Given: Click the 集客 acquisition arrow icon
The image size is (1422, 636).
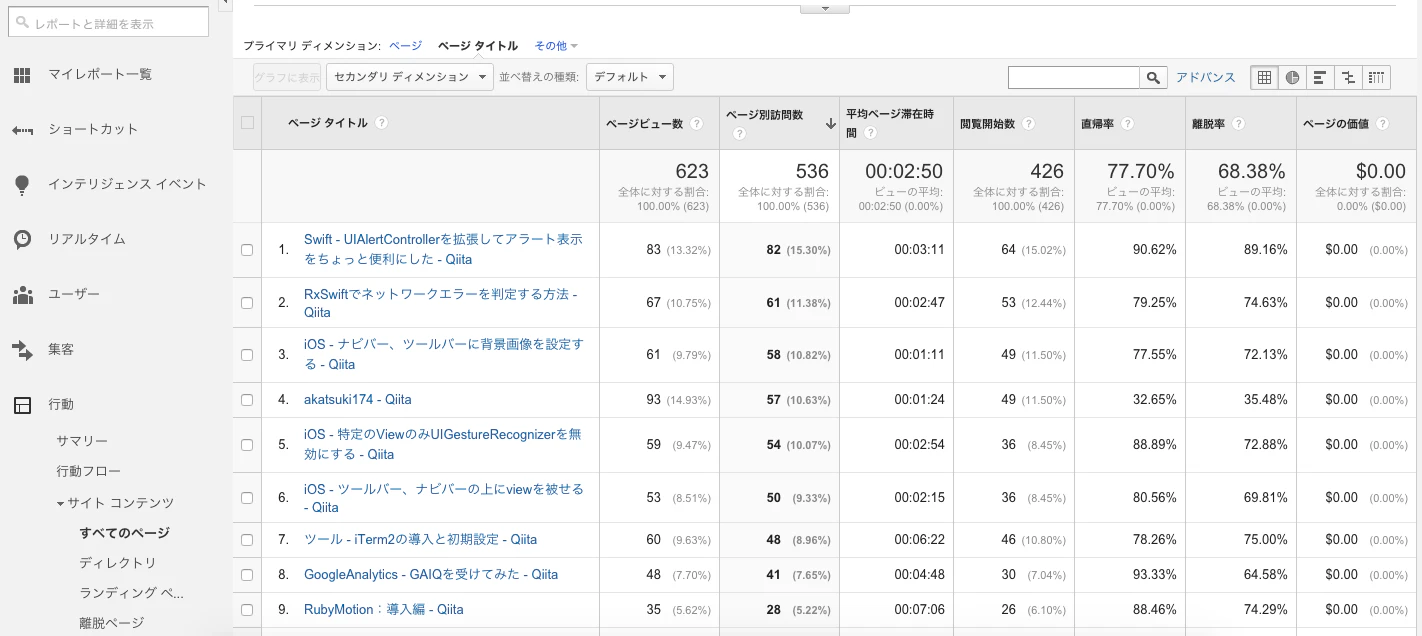Looking at the screenshot, I should [22, 350].
